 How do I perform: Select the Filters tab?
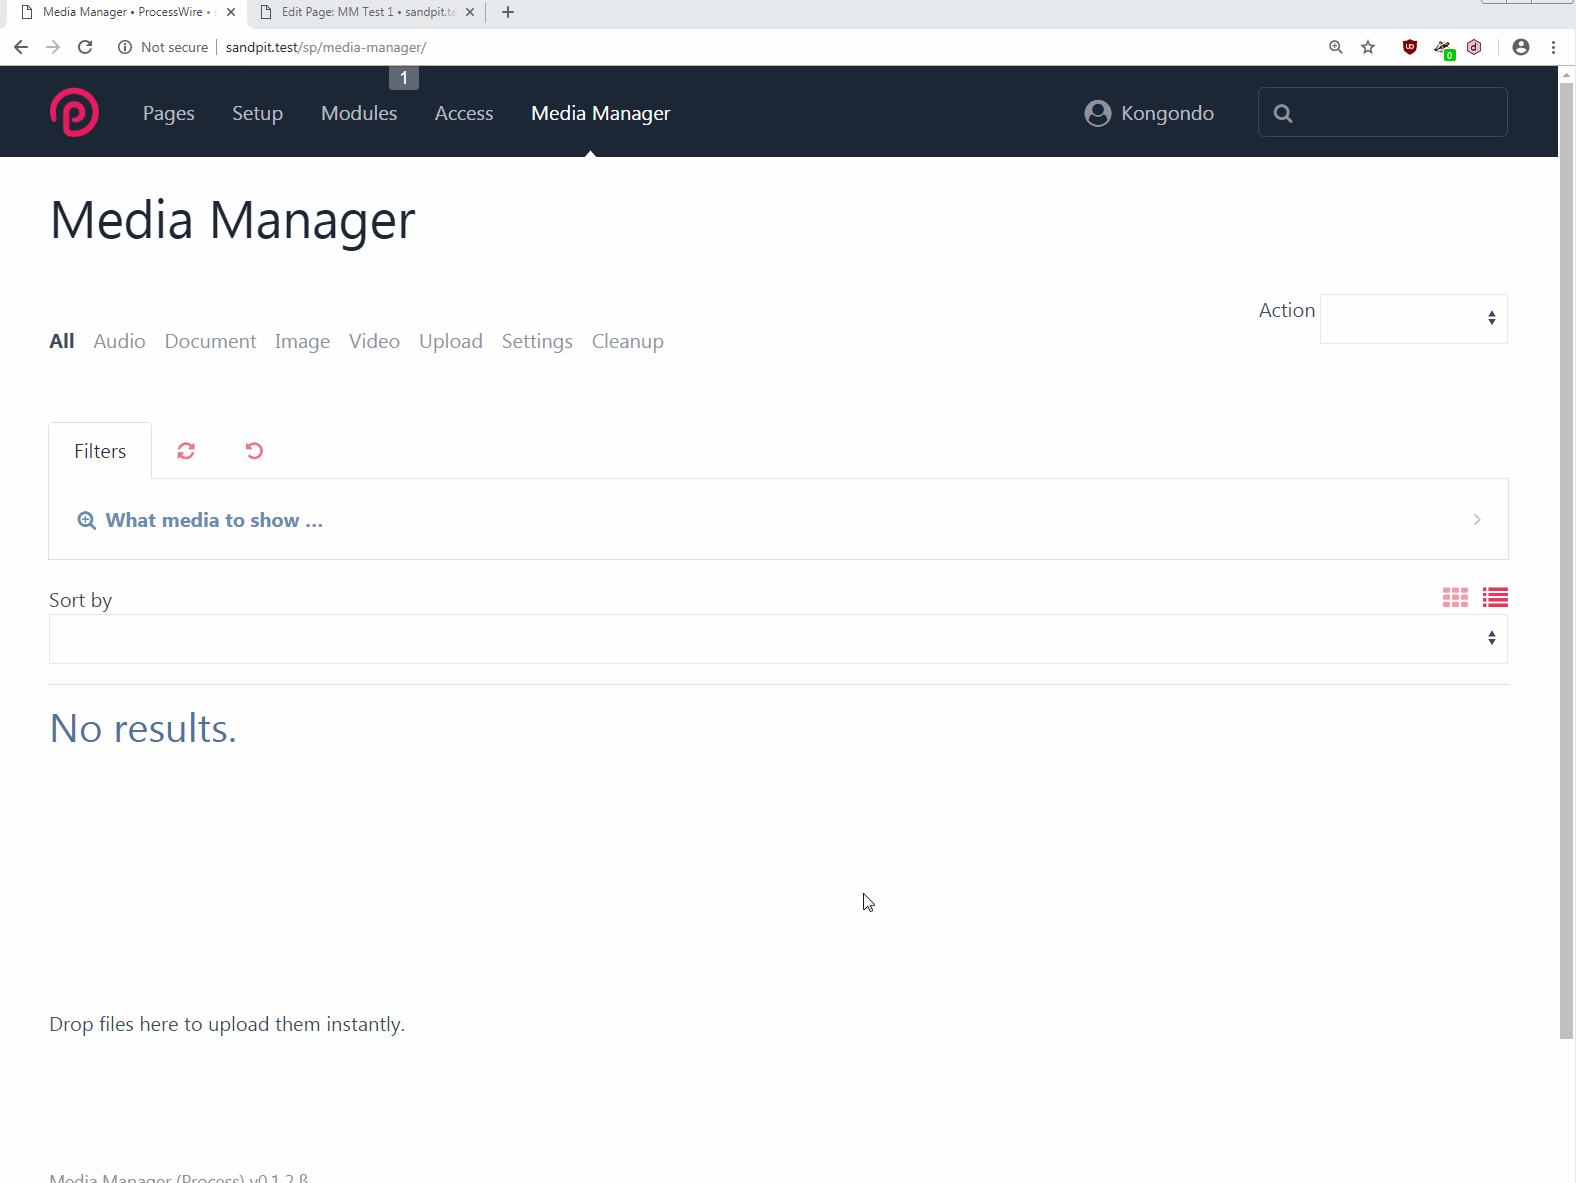(100, 451)
